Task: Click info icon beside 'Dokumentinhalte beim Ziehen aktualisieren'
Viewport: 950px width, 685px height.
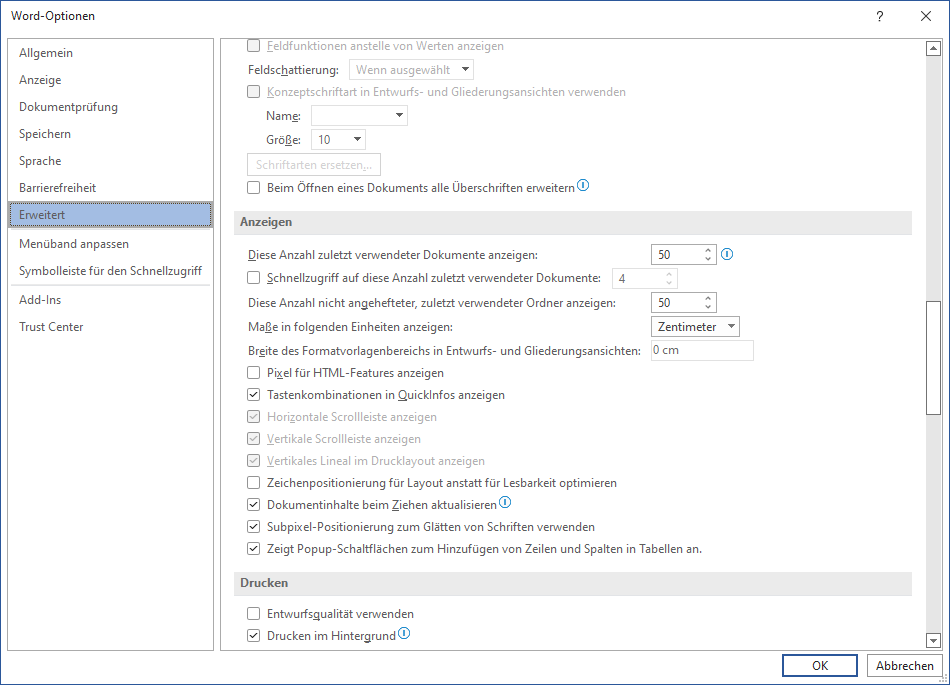Action: 505,503
